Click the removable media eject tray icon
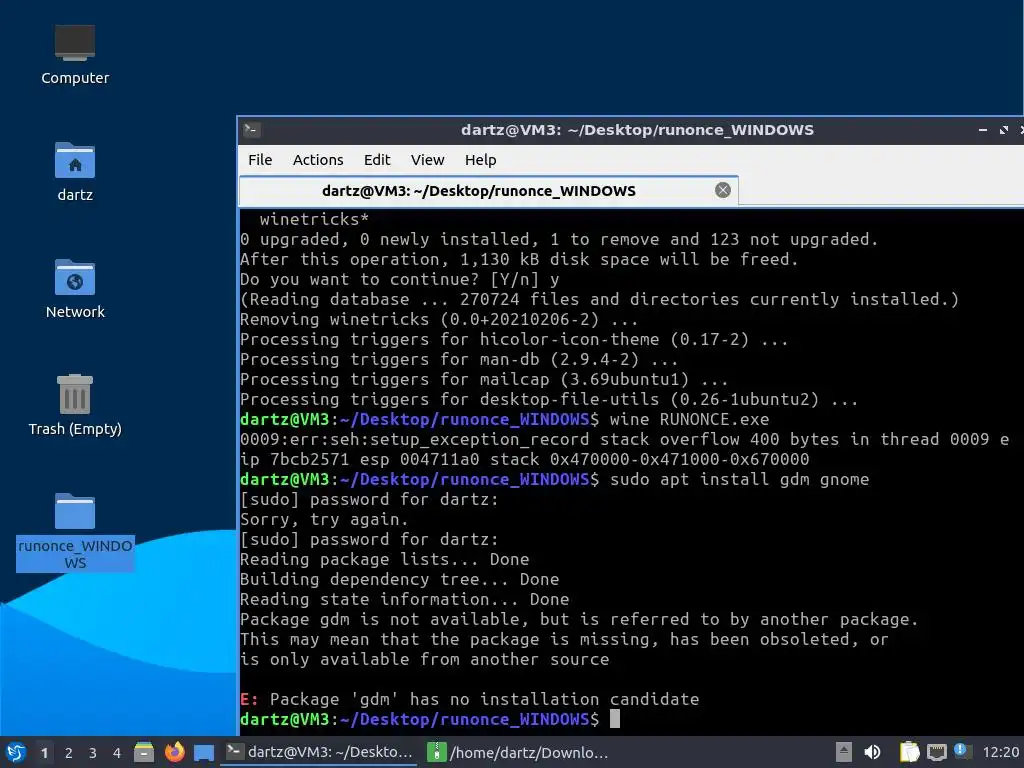This screenshot has width=1024, height=768. (x=844, y=752)
